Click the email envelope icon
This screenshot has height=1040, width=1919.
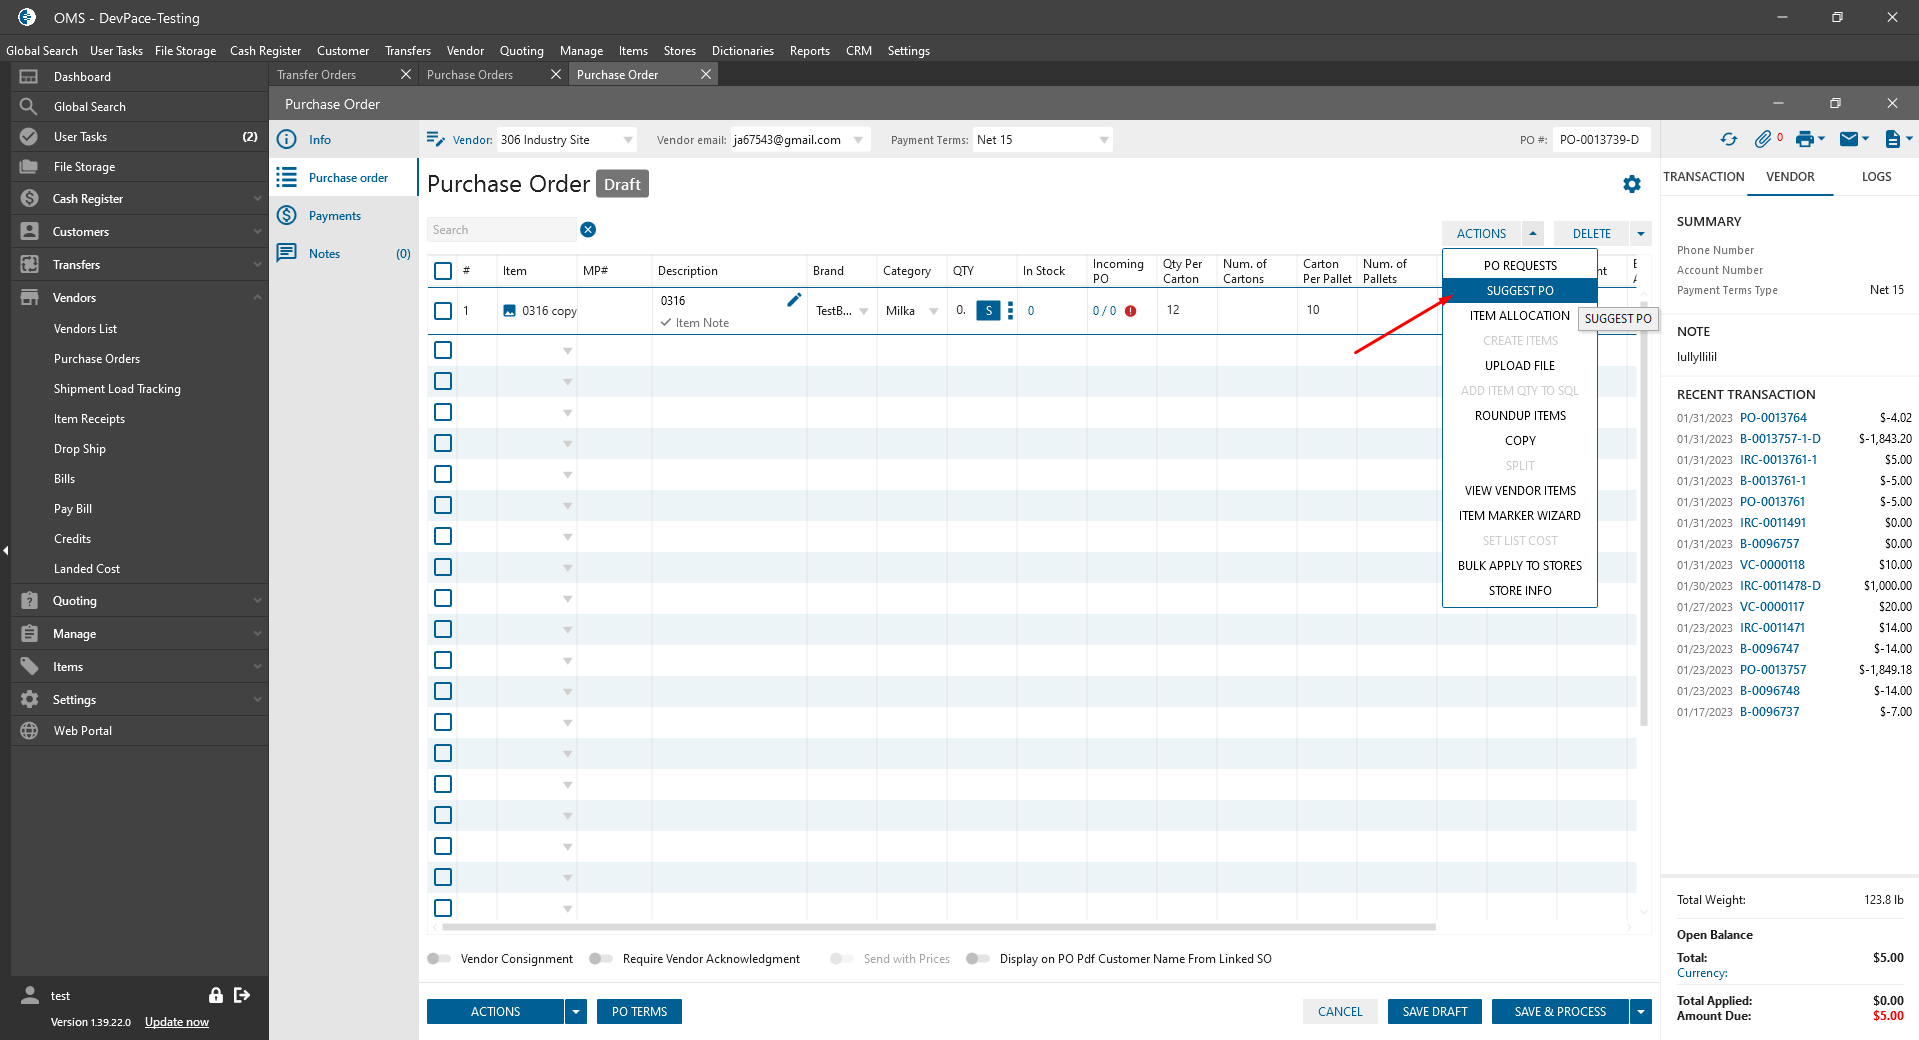(x=1849, y=140)
